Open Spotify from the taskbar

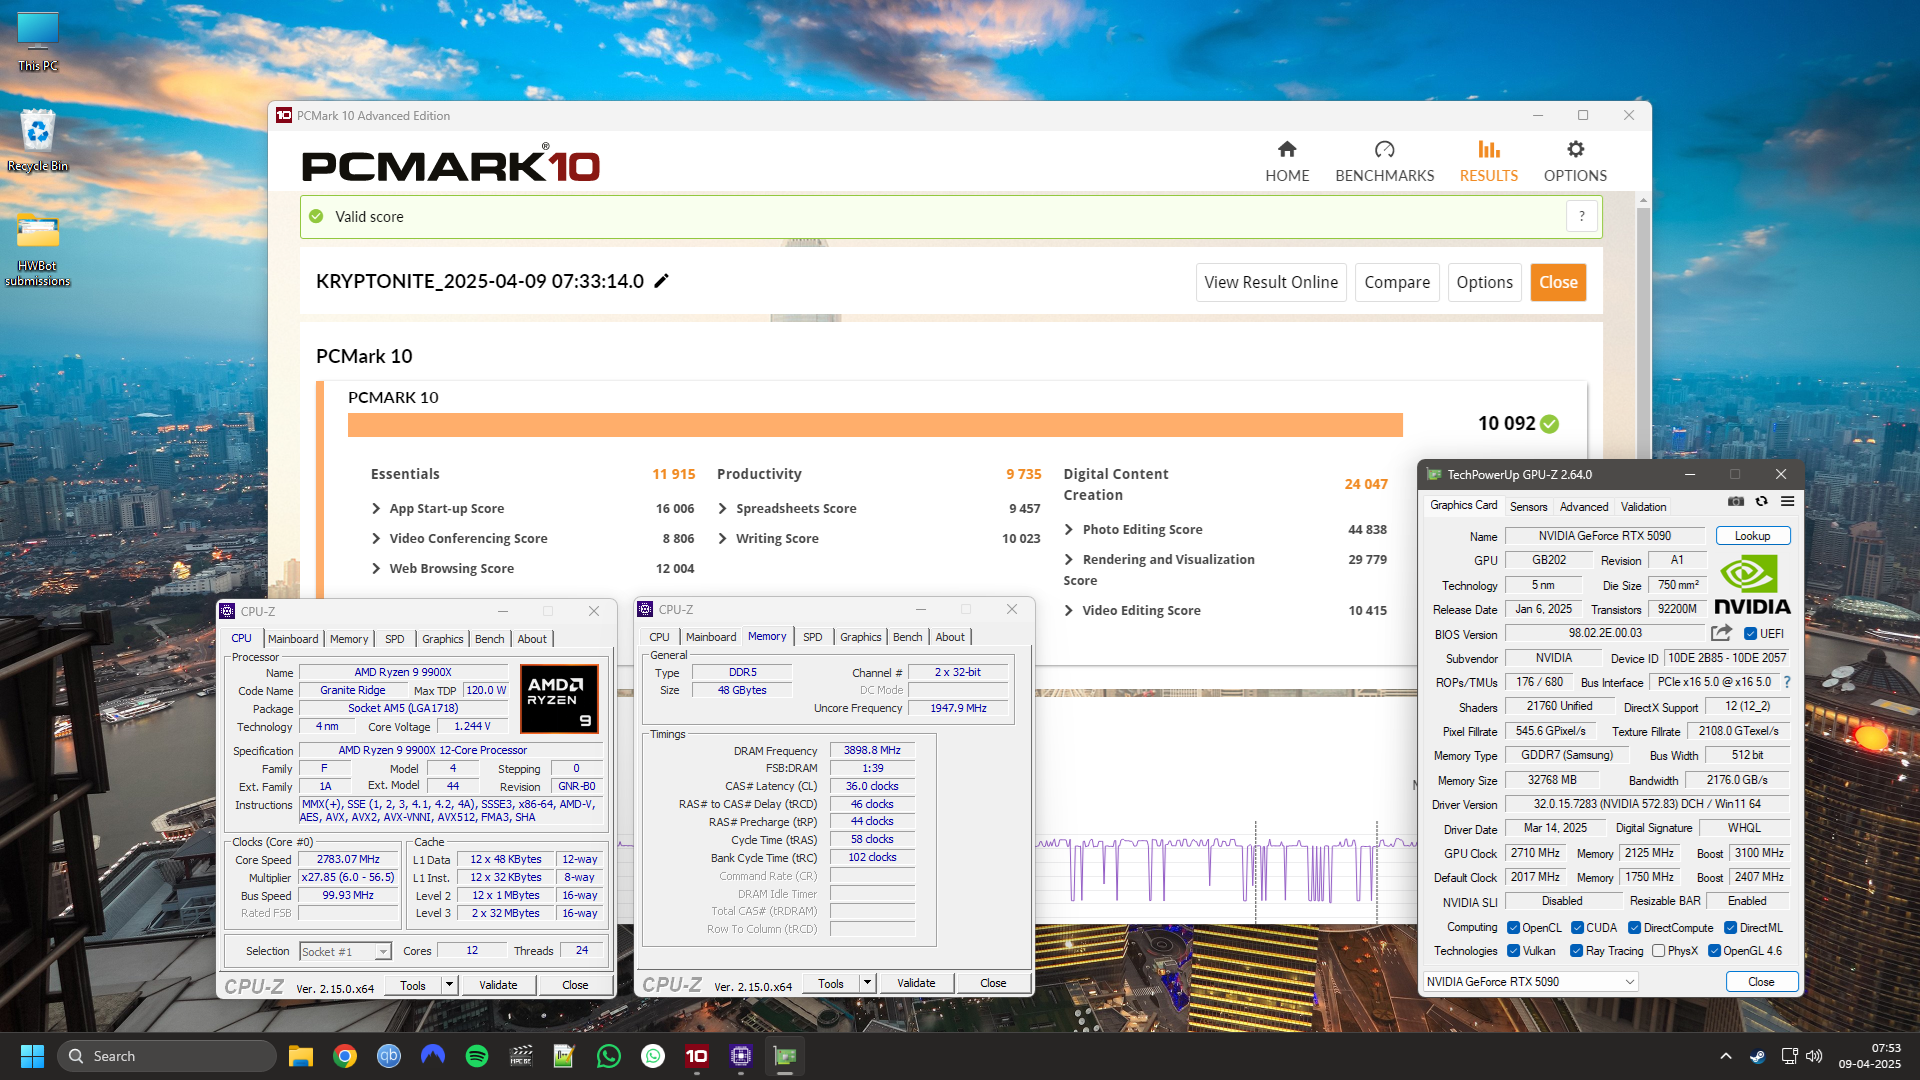click(x=477, y=1056)
